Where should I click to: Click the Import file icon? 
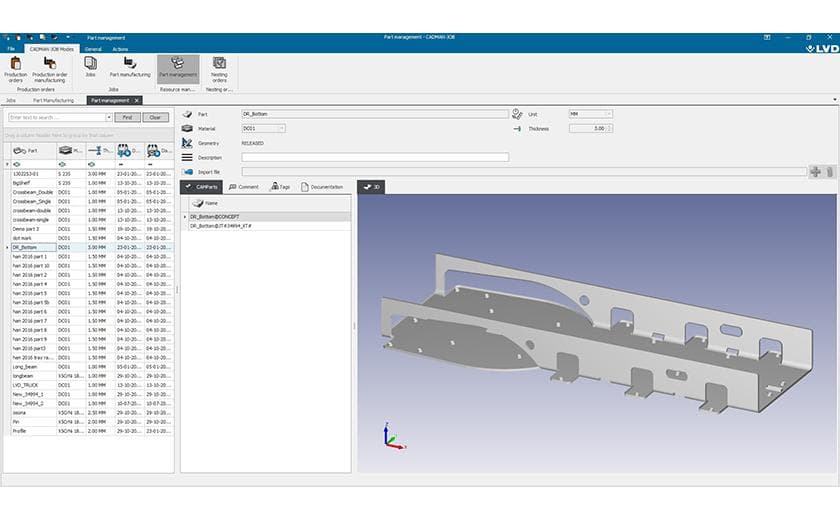[188, 172]
